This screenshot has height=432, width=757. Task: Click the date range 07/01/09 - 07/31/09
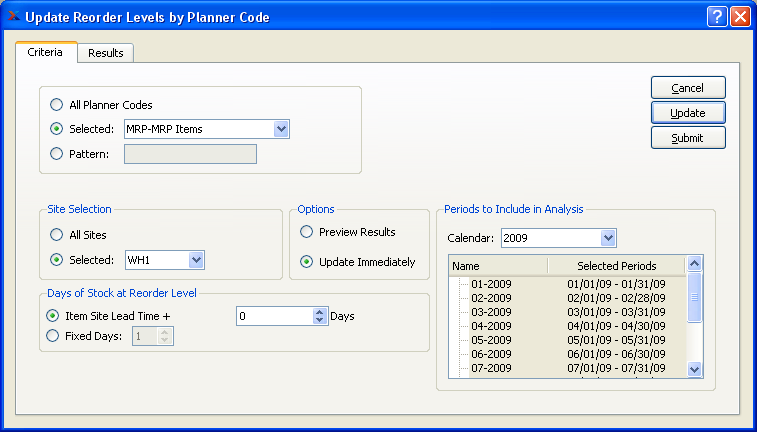click(x=617, y=368)
